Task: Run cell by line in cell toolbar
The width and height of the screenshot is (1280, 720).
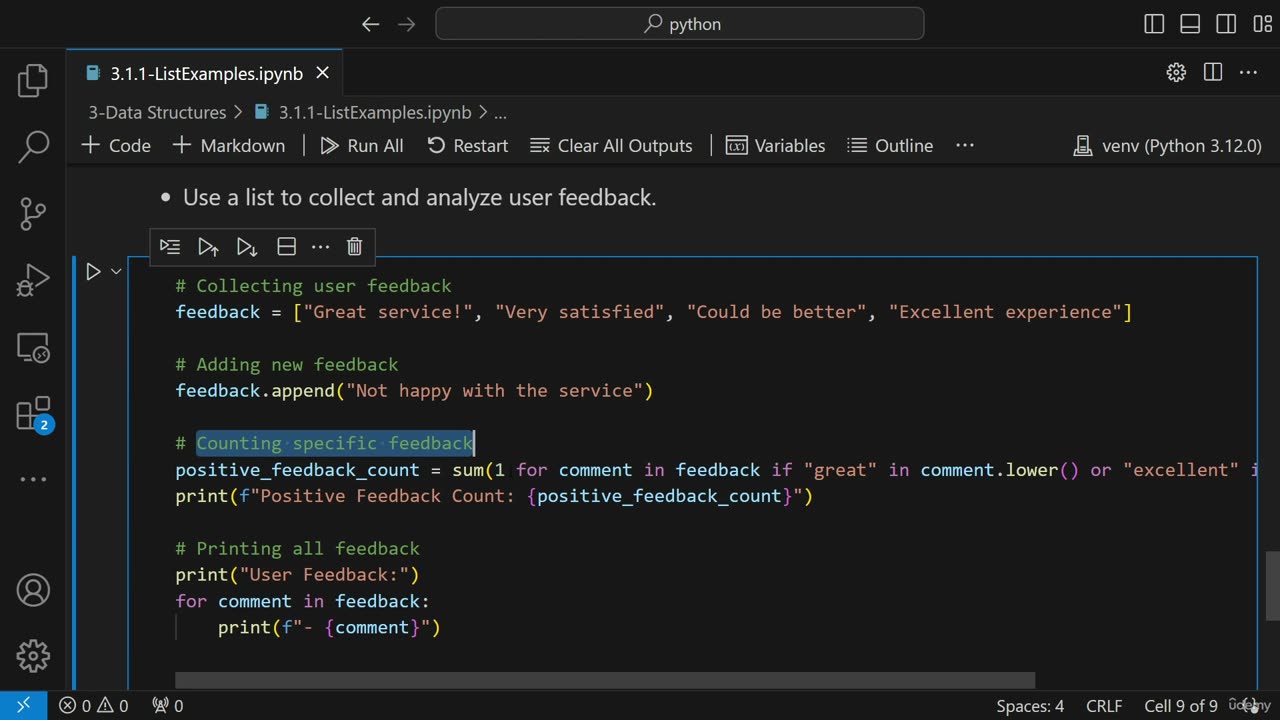Action: tap(170, 246)
